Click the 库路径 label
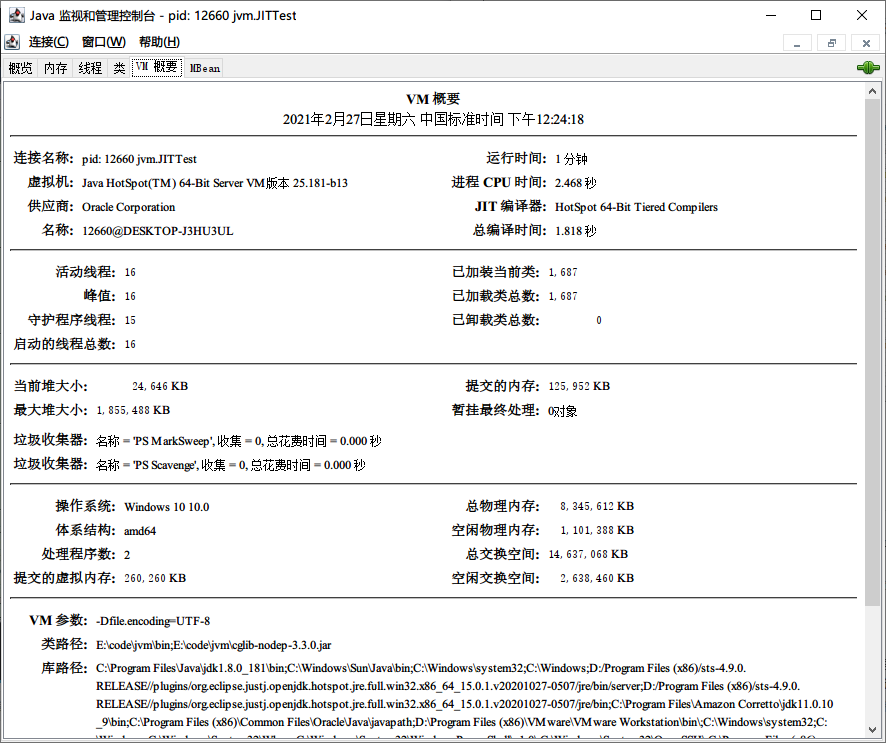Screen dimensions: 886x743 [x=64, y=668]
